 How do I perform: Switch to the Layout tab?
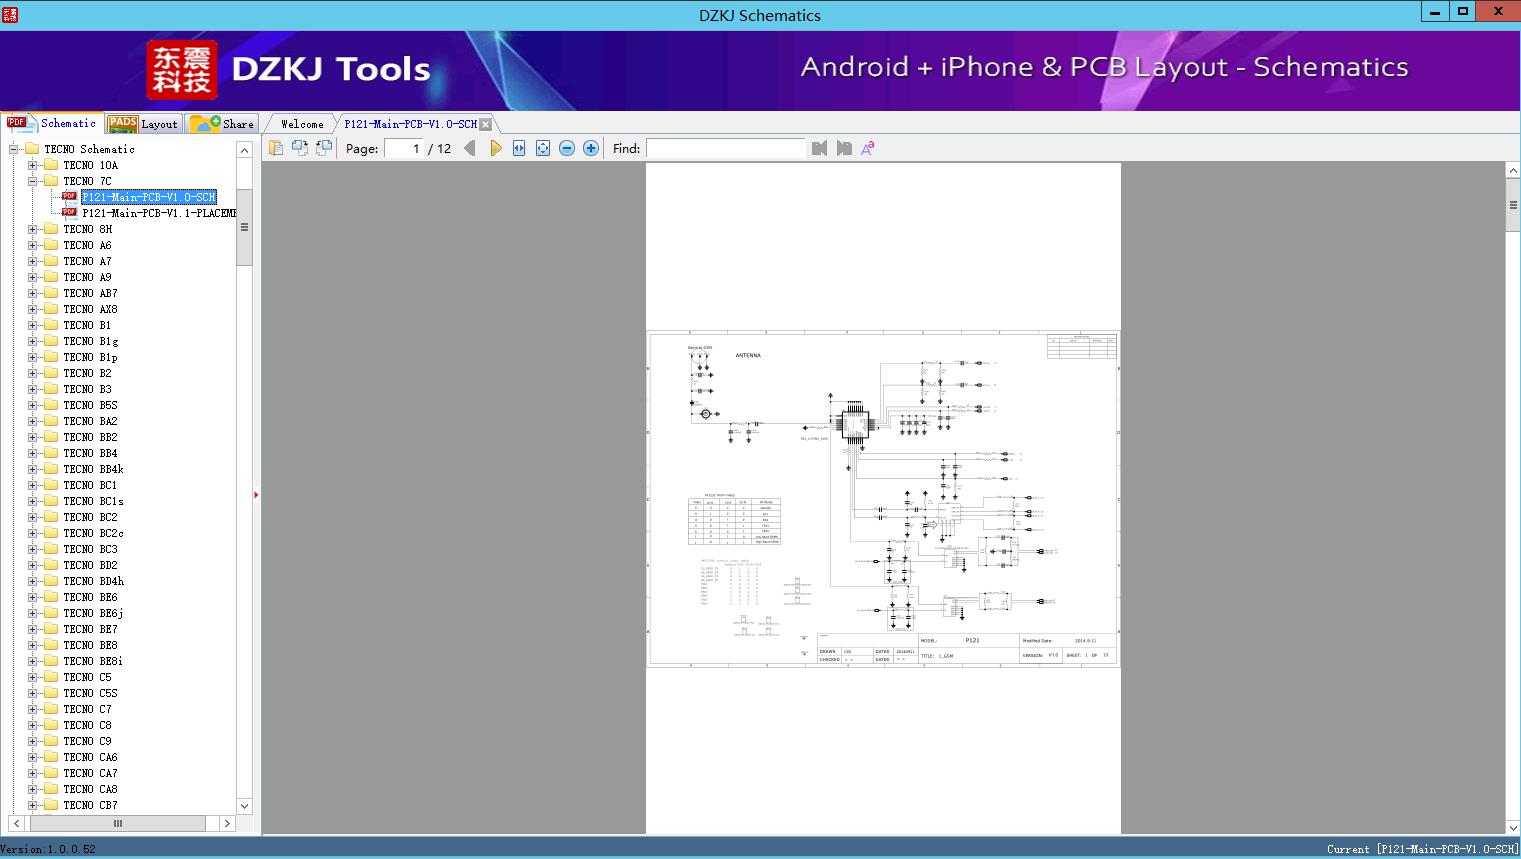[x=143, y=124]
